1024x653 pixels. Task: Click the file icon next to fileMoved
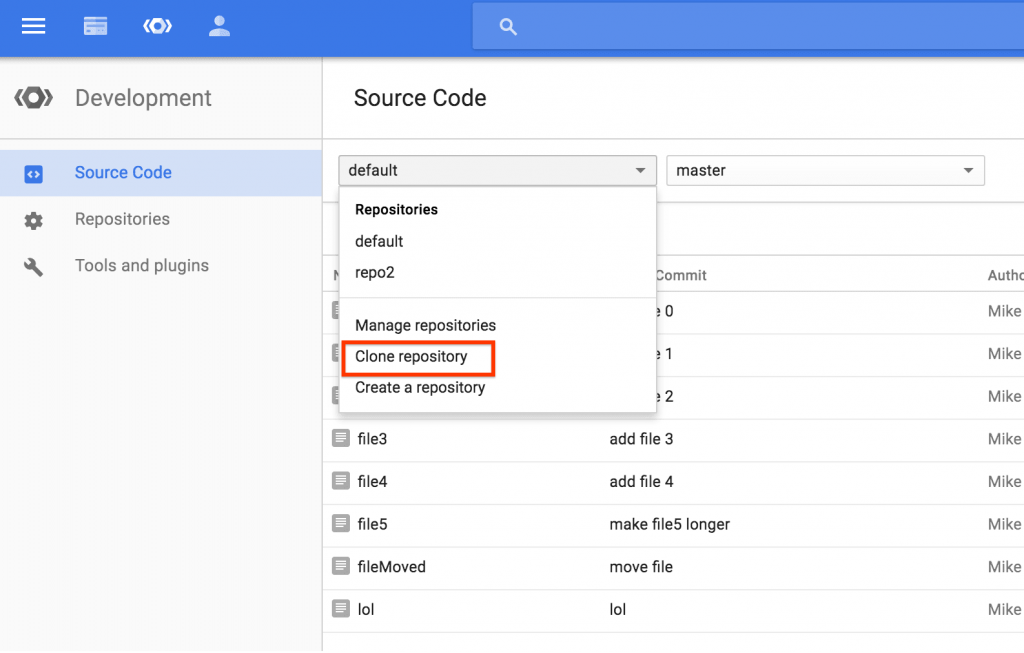[x=341, y=566]
